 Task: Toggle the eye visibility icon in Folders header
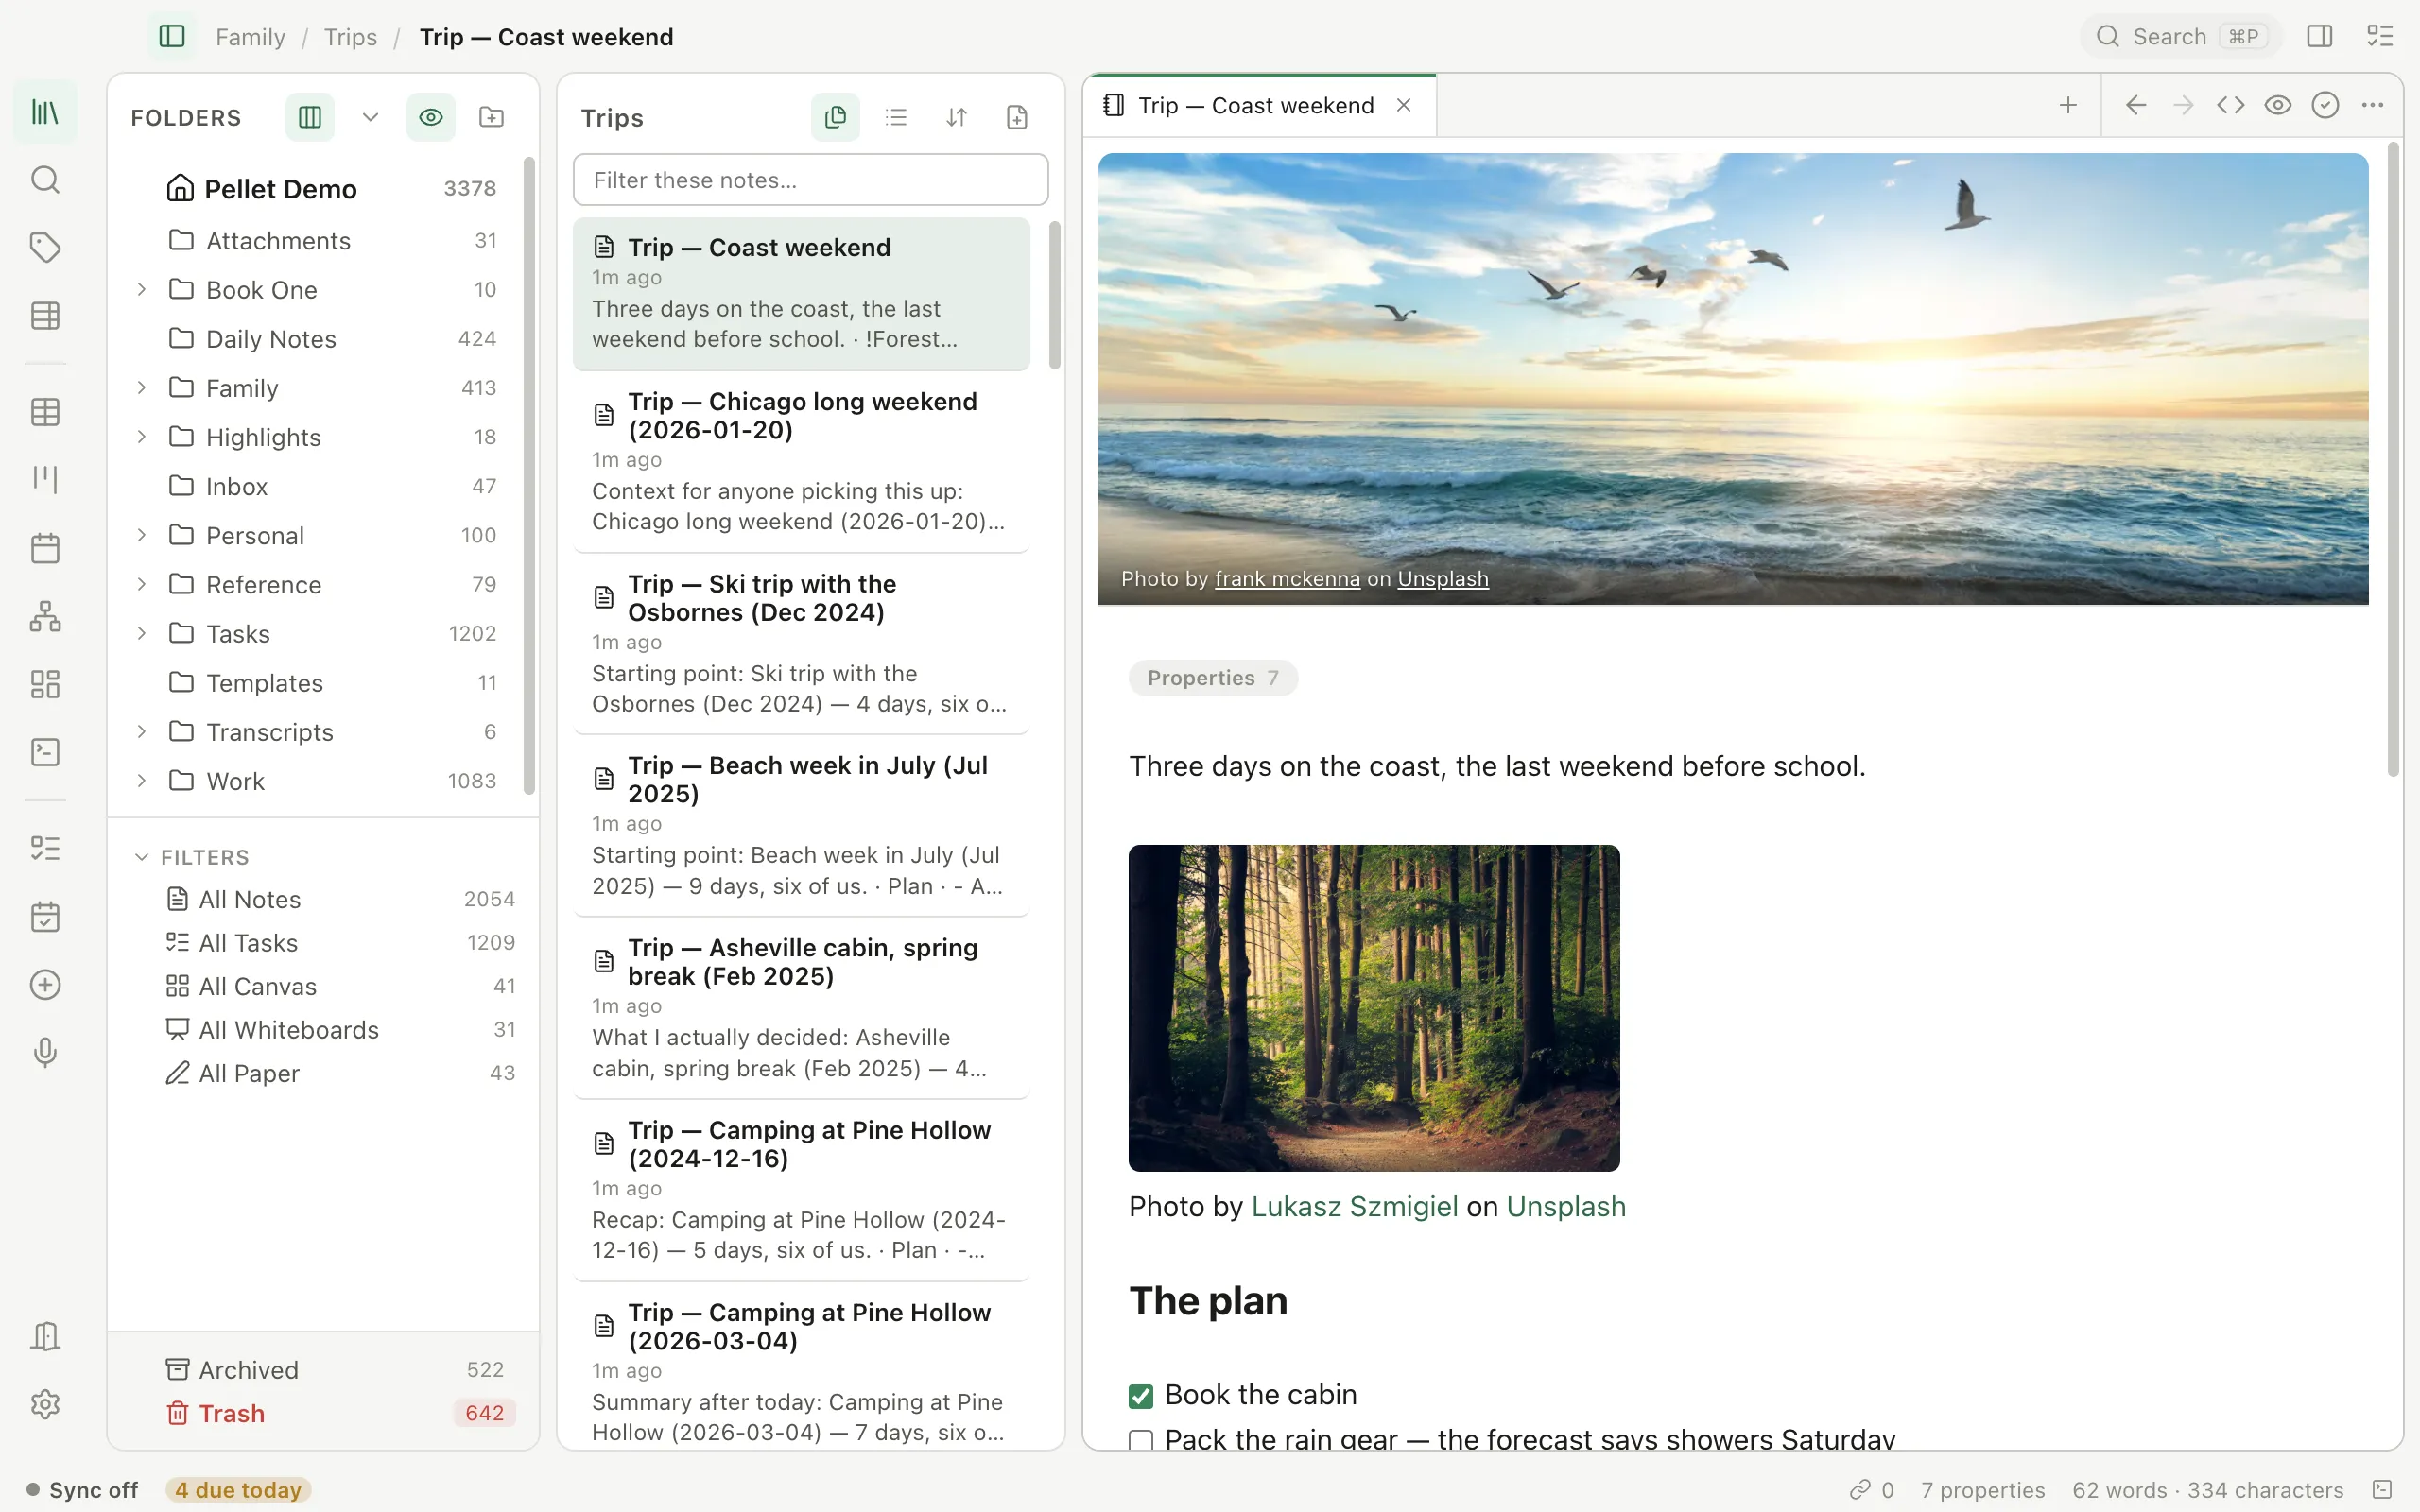(x=430, y=117)
